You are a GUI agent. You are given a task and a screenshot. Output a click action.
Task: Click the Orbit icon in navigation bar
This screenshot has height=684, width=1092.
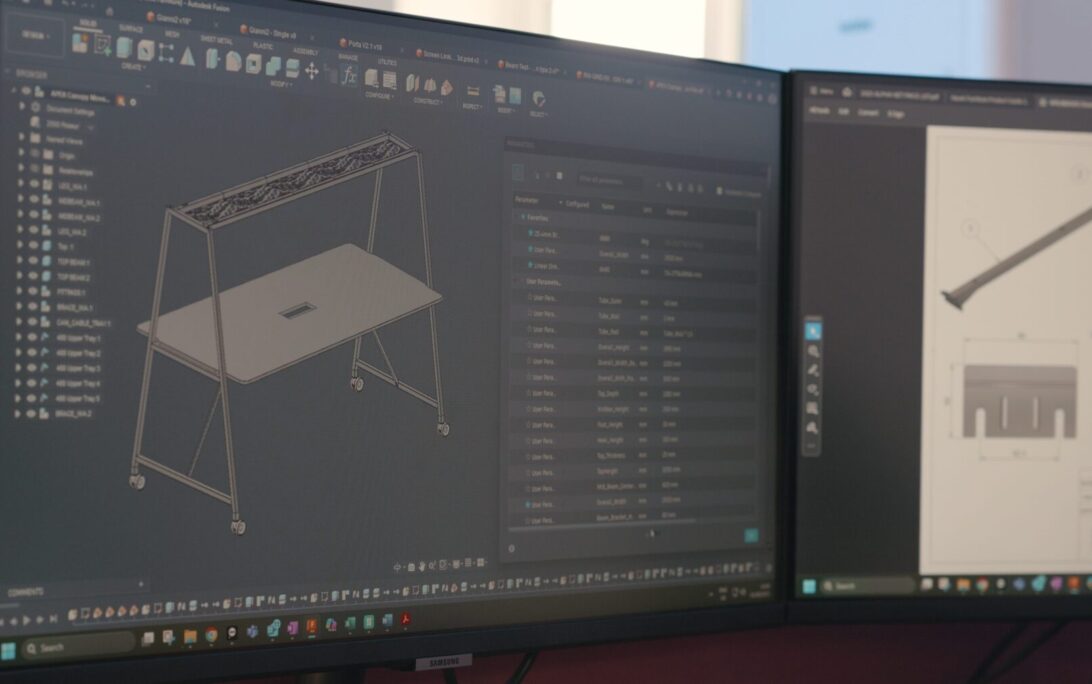tap(398, 568)
